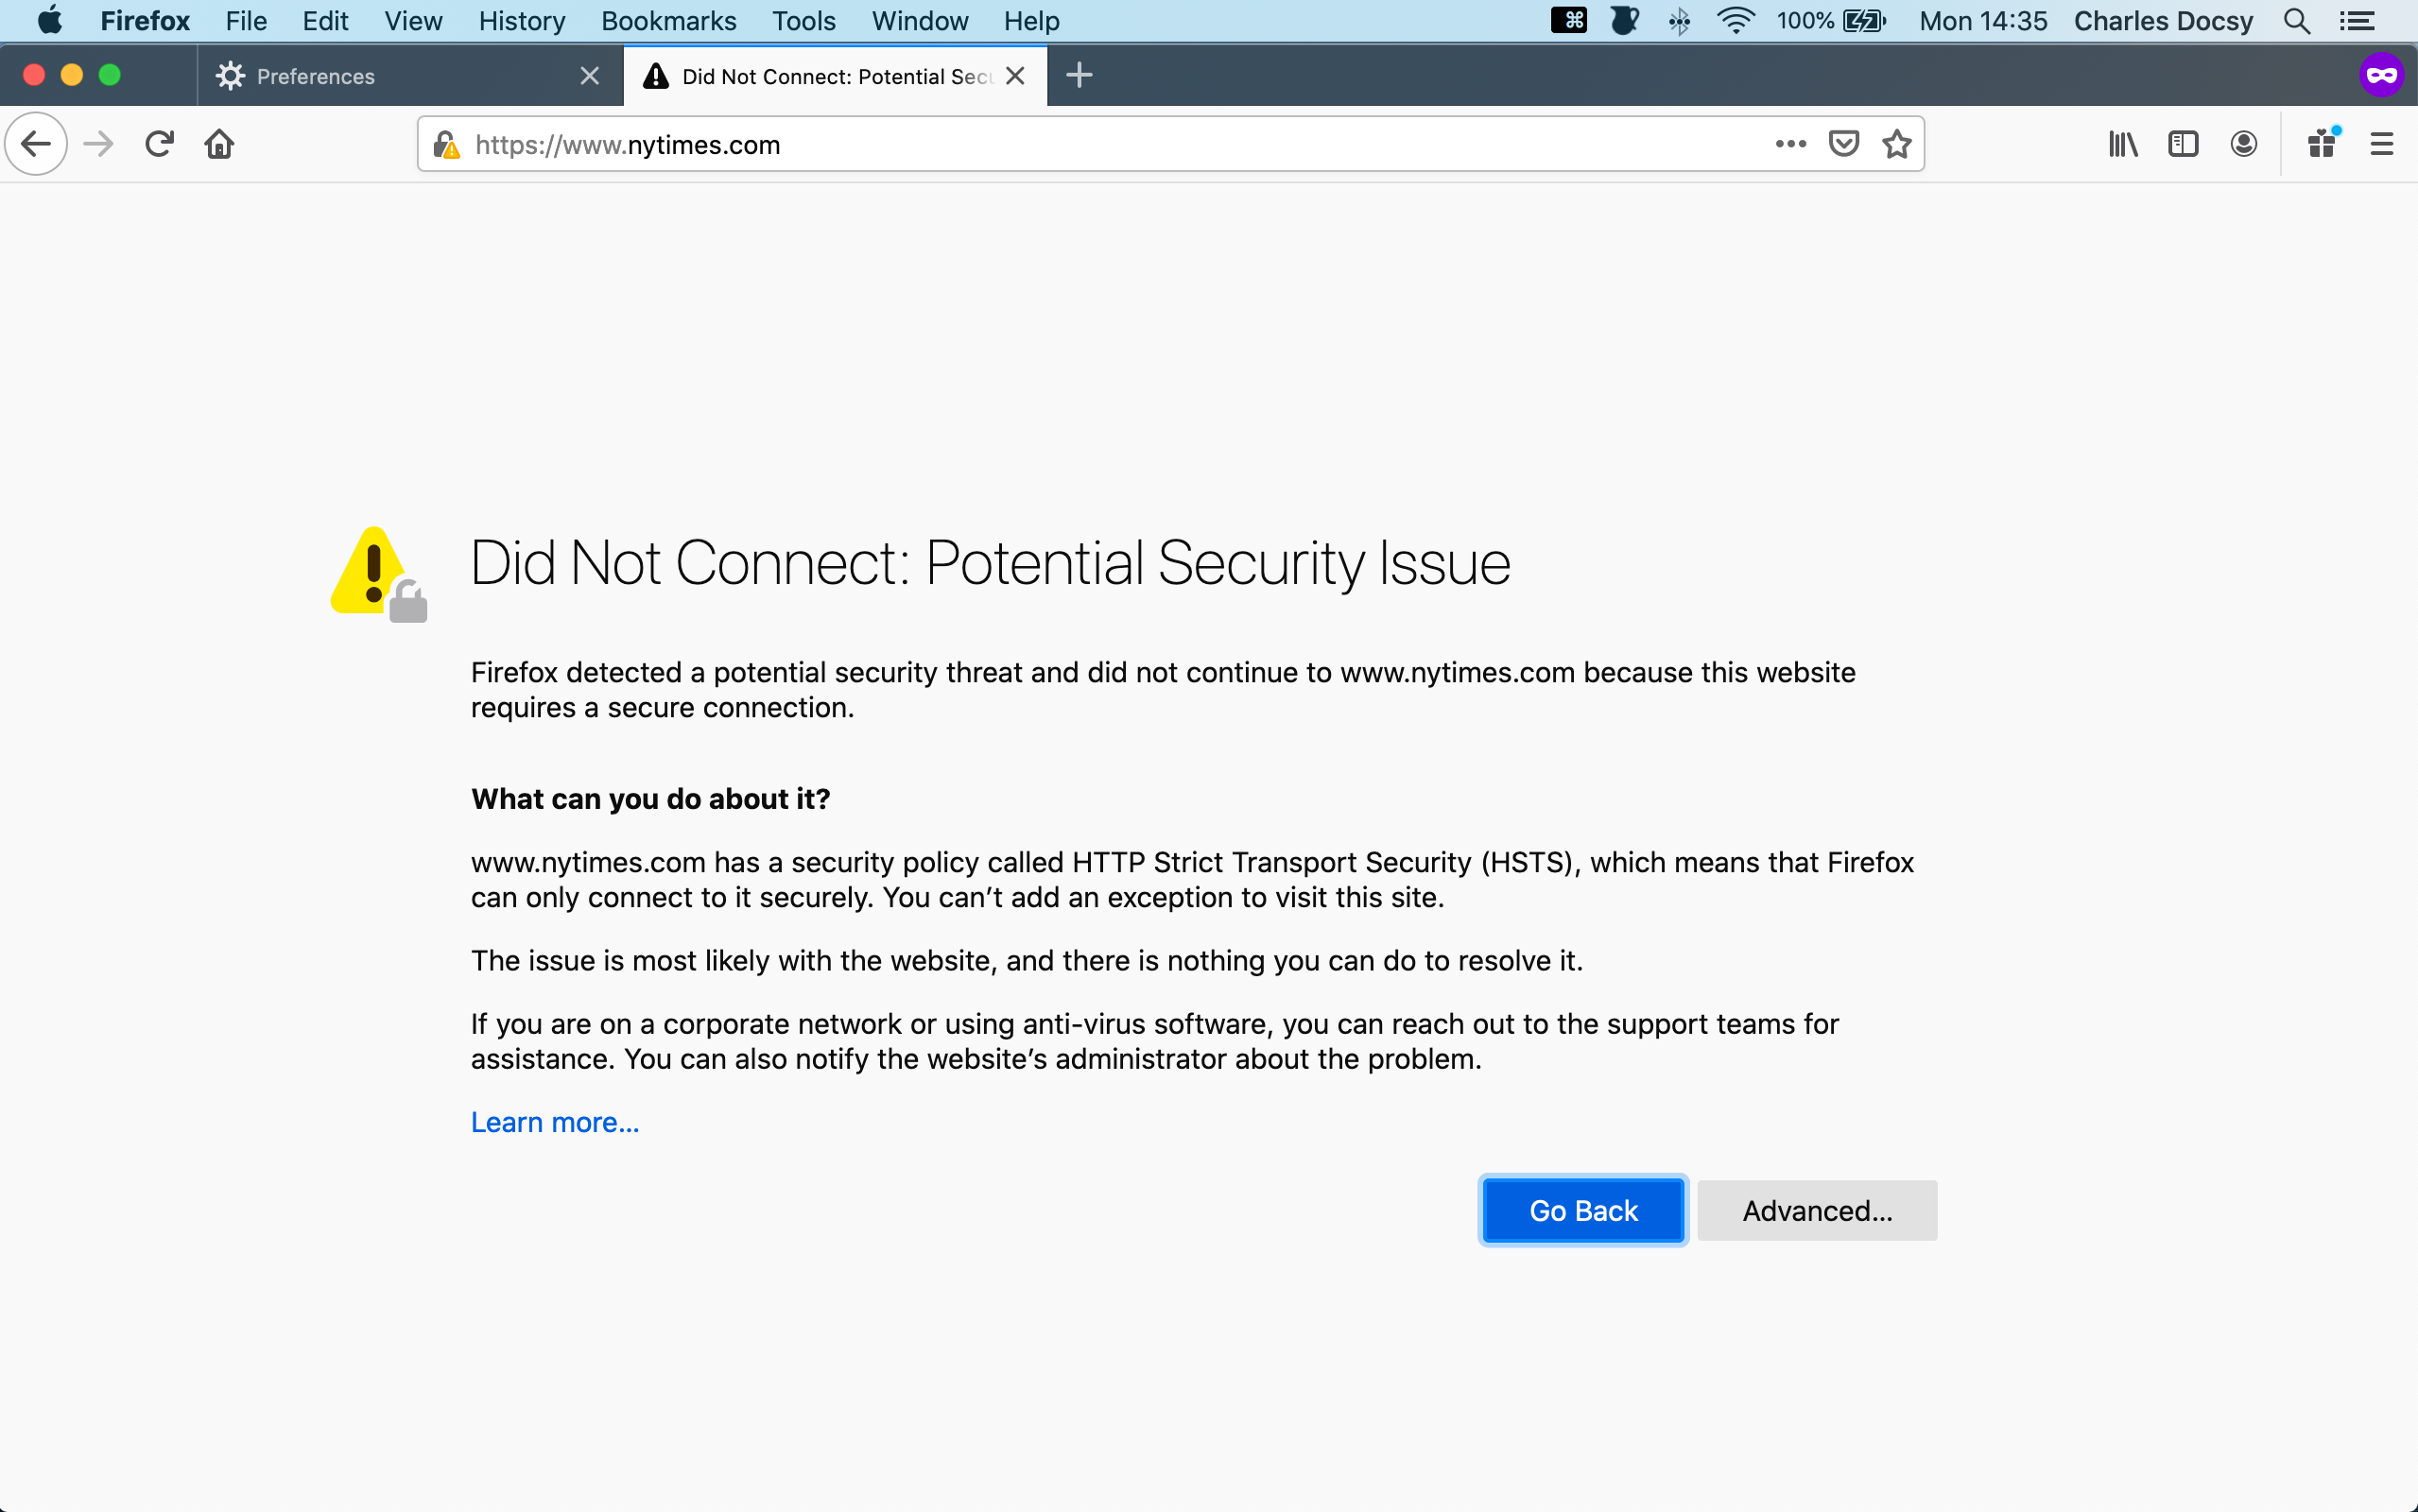2418x1512 pixels.
Task: Open the What's New gift icon
Action: tap(2322, 144)
